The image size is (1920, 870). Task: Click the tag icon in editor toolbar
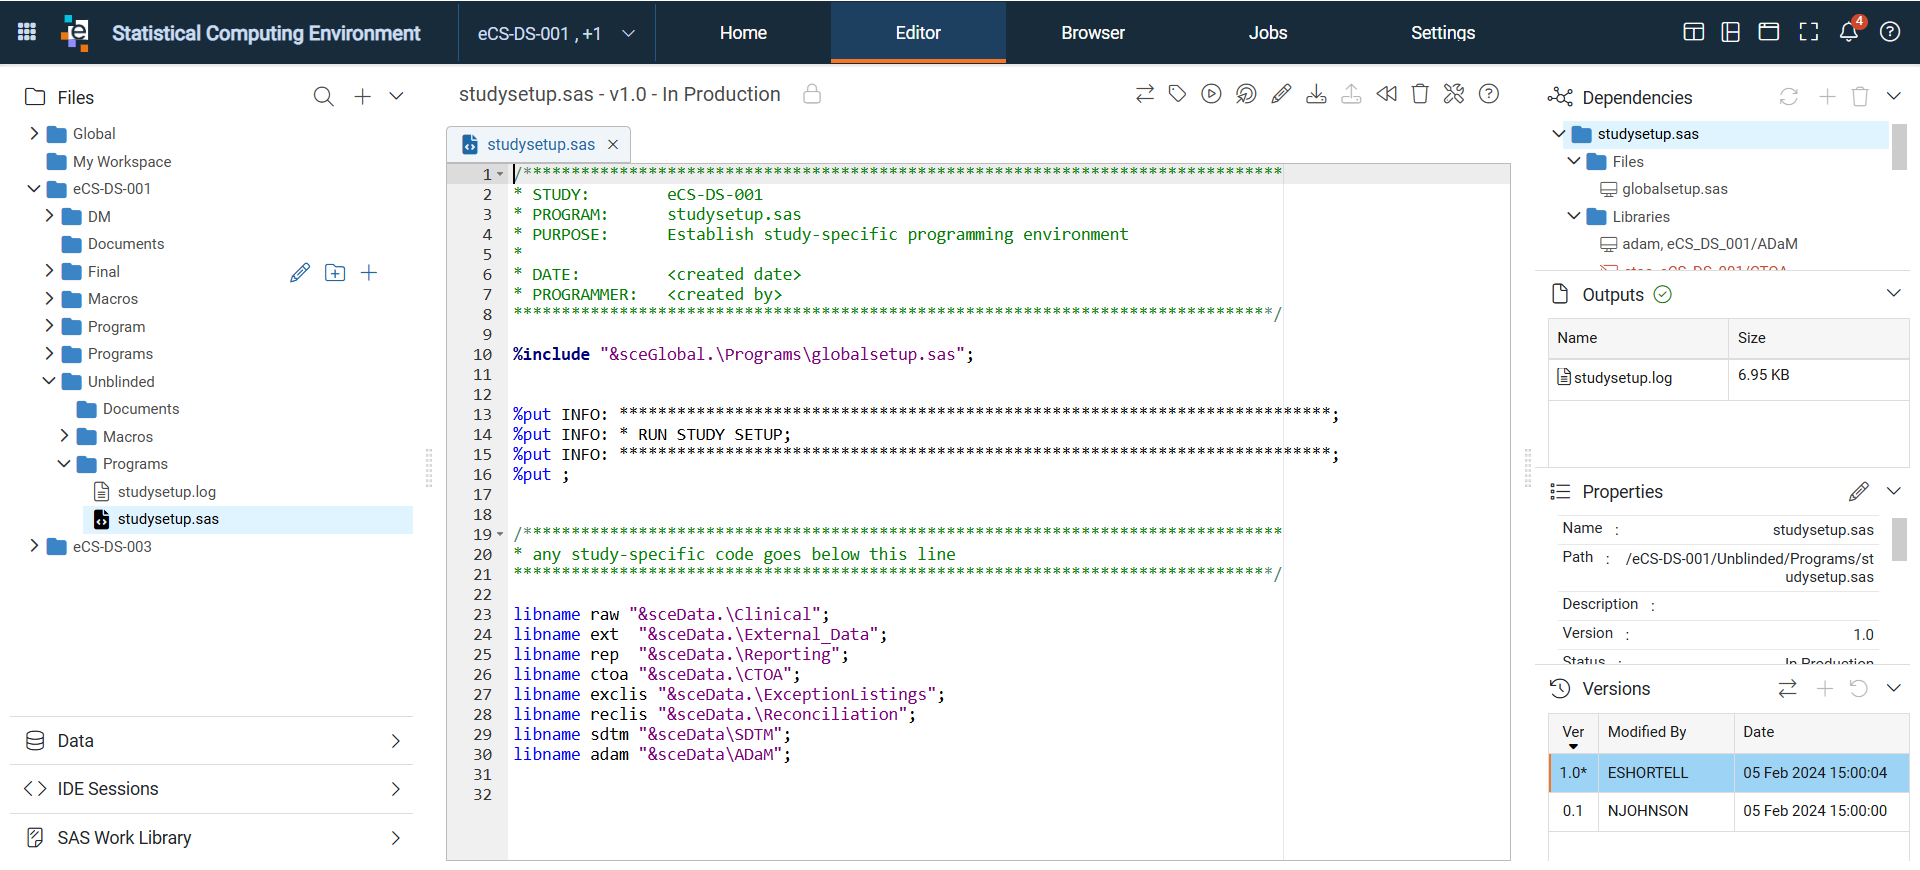tap(1178, 94)
